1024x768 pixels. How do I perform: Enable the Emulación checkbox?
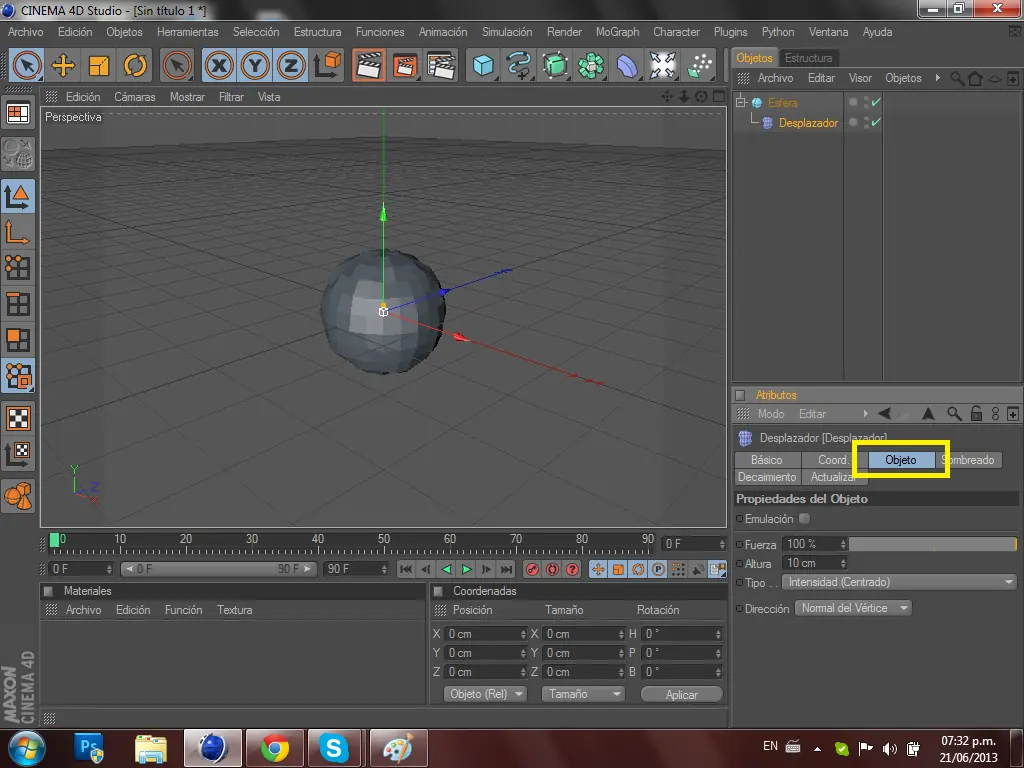point(805,519)
